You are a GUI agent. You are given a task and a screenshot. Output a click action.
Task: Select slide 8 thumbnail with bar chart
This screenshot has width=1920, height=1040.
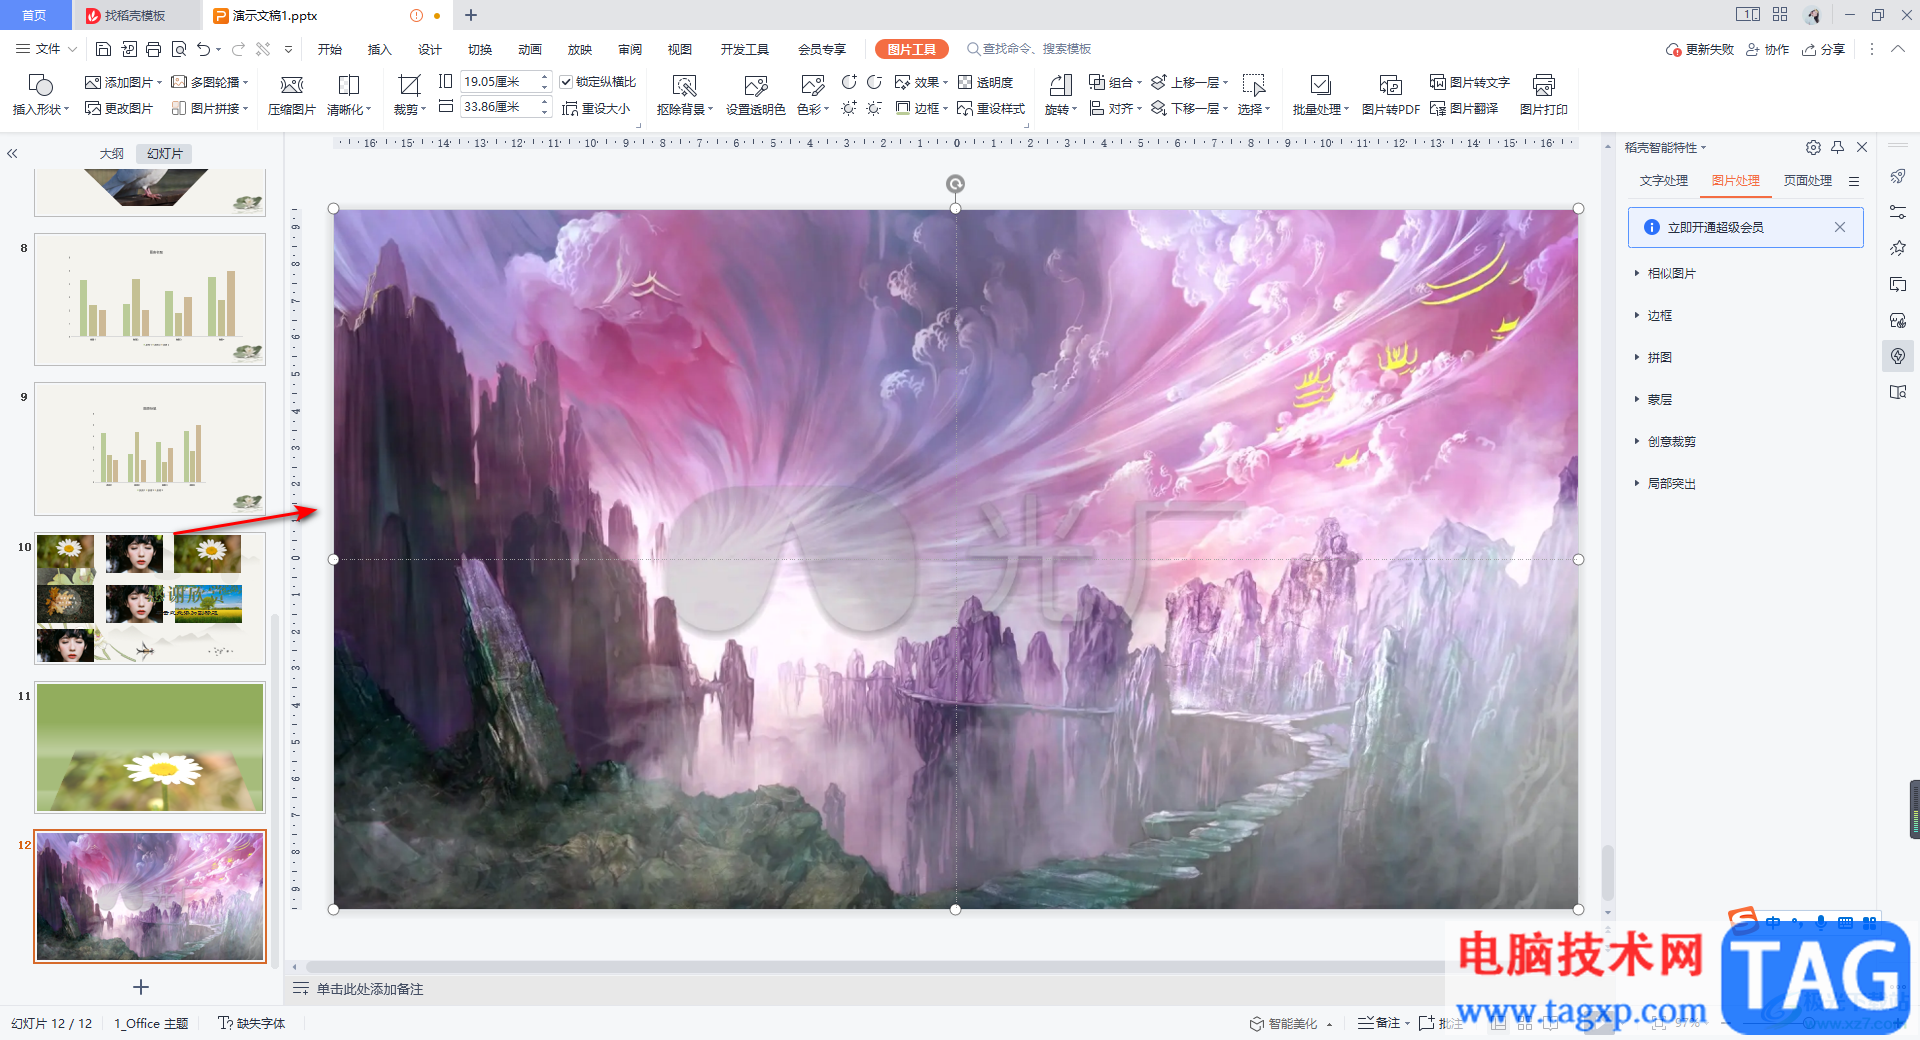(x=150, y=300)
